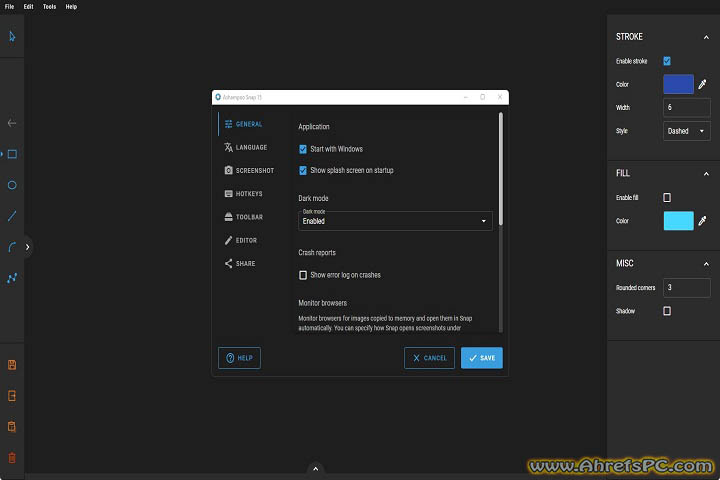The image size is (720, 480).
Task: Toggle the Enable stroke checkbox
Action: pyautogui.click(x=667, y=61)
